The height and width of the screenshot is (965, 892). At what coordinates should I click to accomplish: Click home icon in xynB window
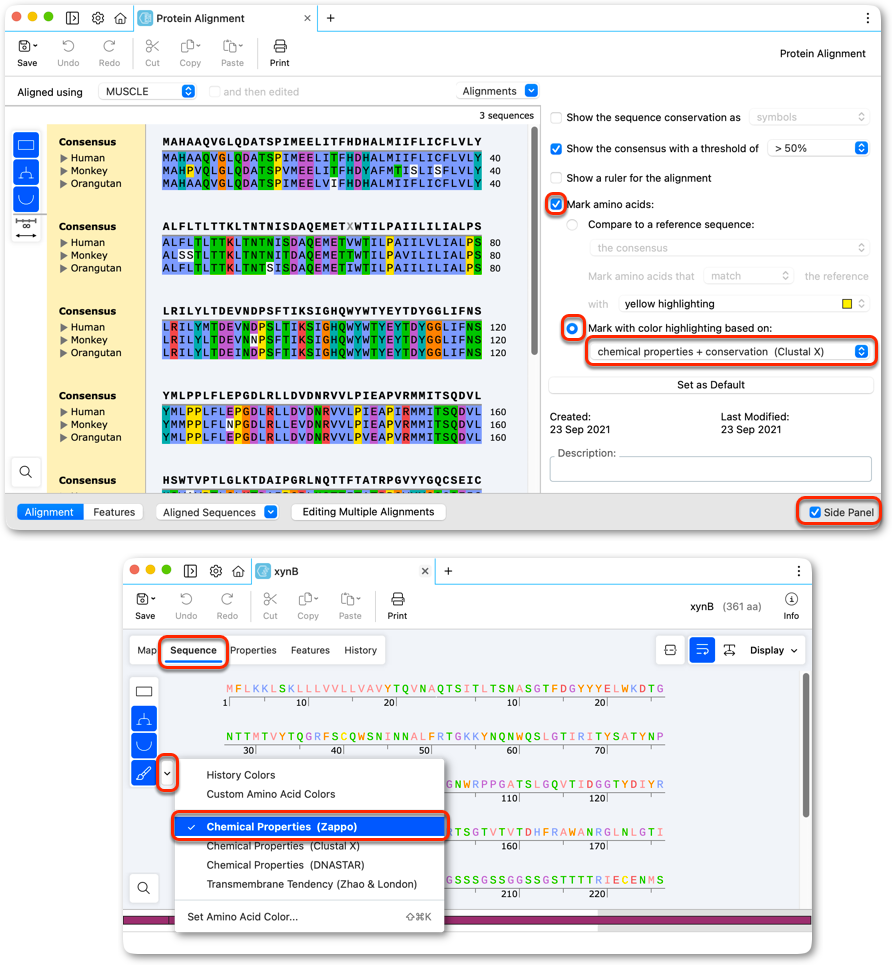238,571
